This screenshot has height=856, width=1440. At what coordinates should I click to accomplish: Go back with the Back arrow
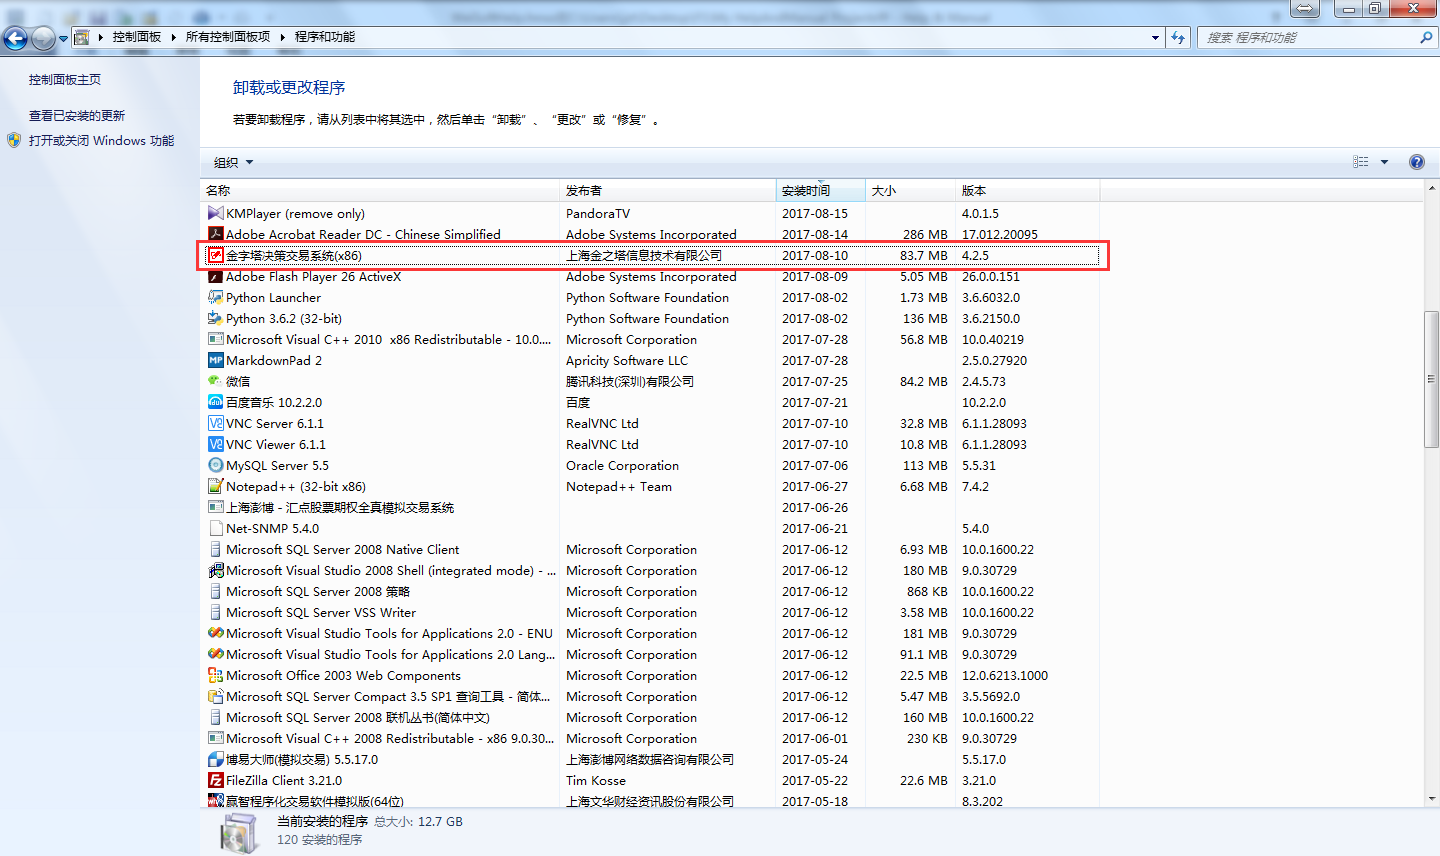point(15,38)
